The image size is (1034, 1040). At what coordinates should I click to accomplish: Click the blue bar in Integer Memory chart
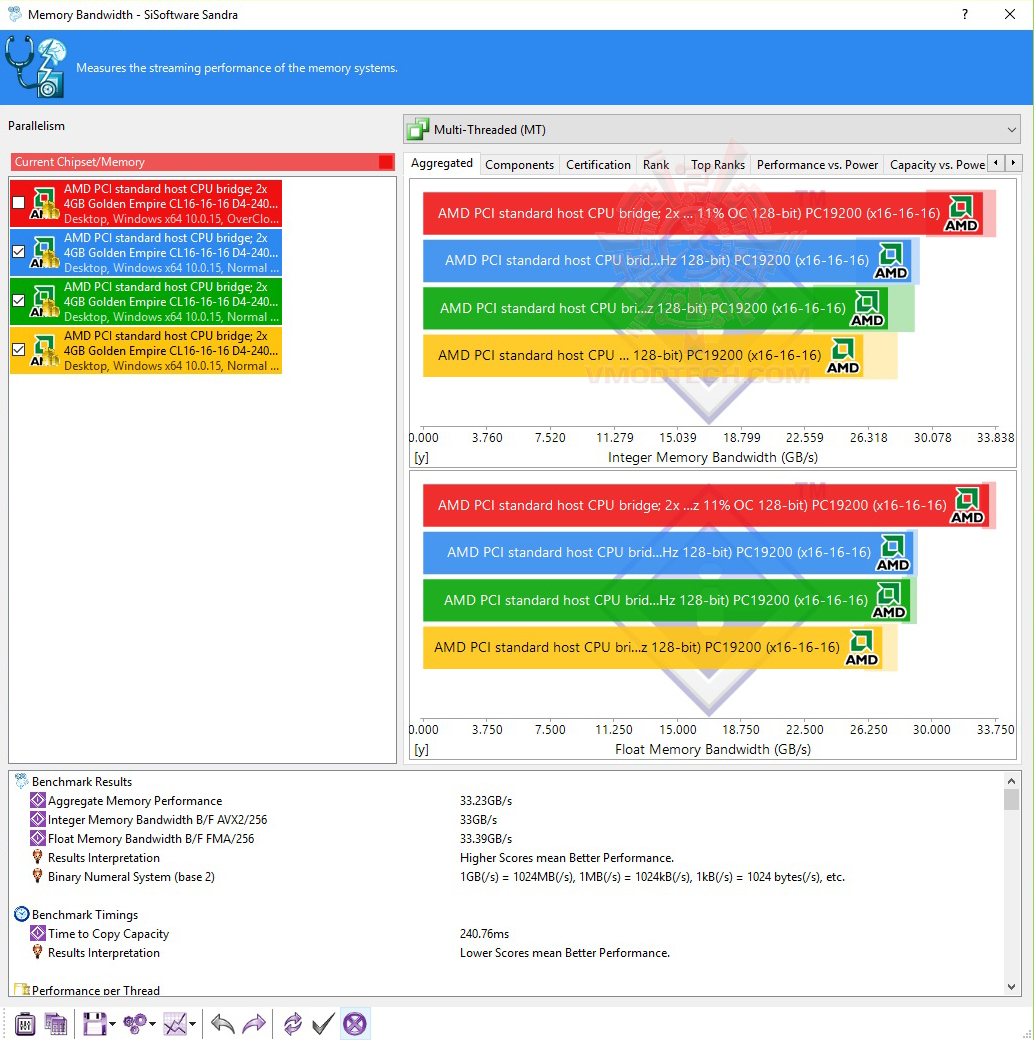(x=667, y=261)
